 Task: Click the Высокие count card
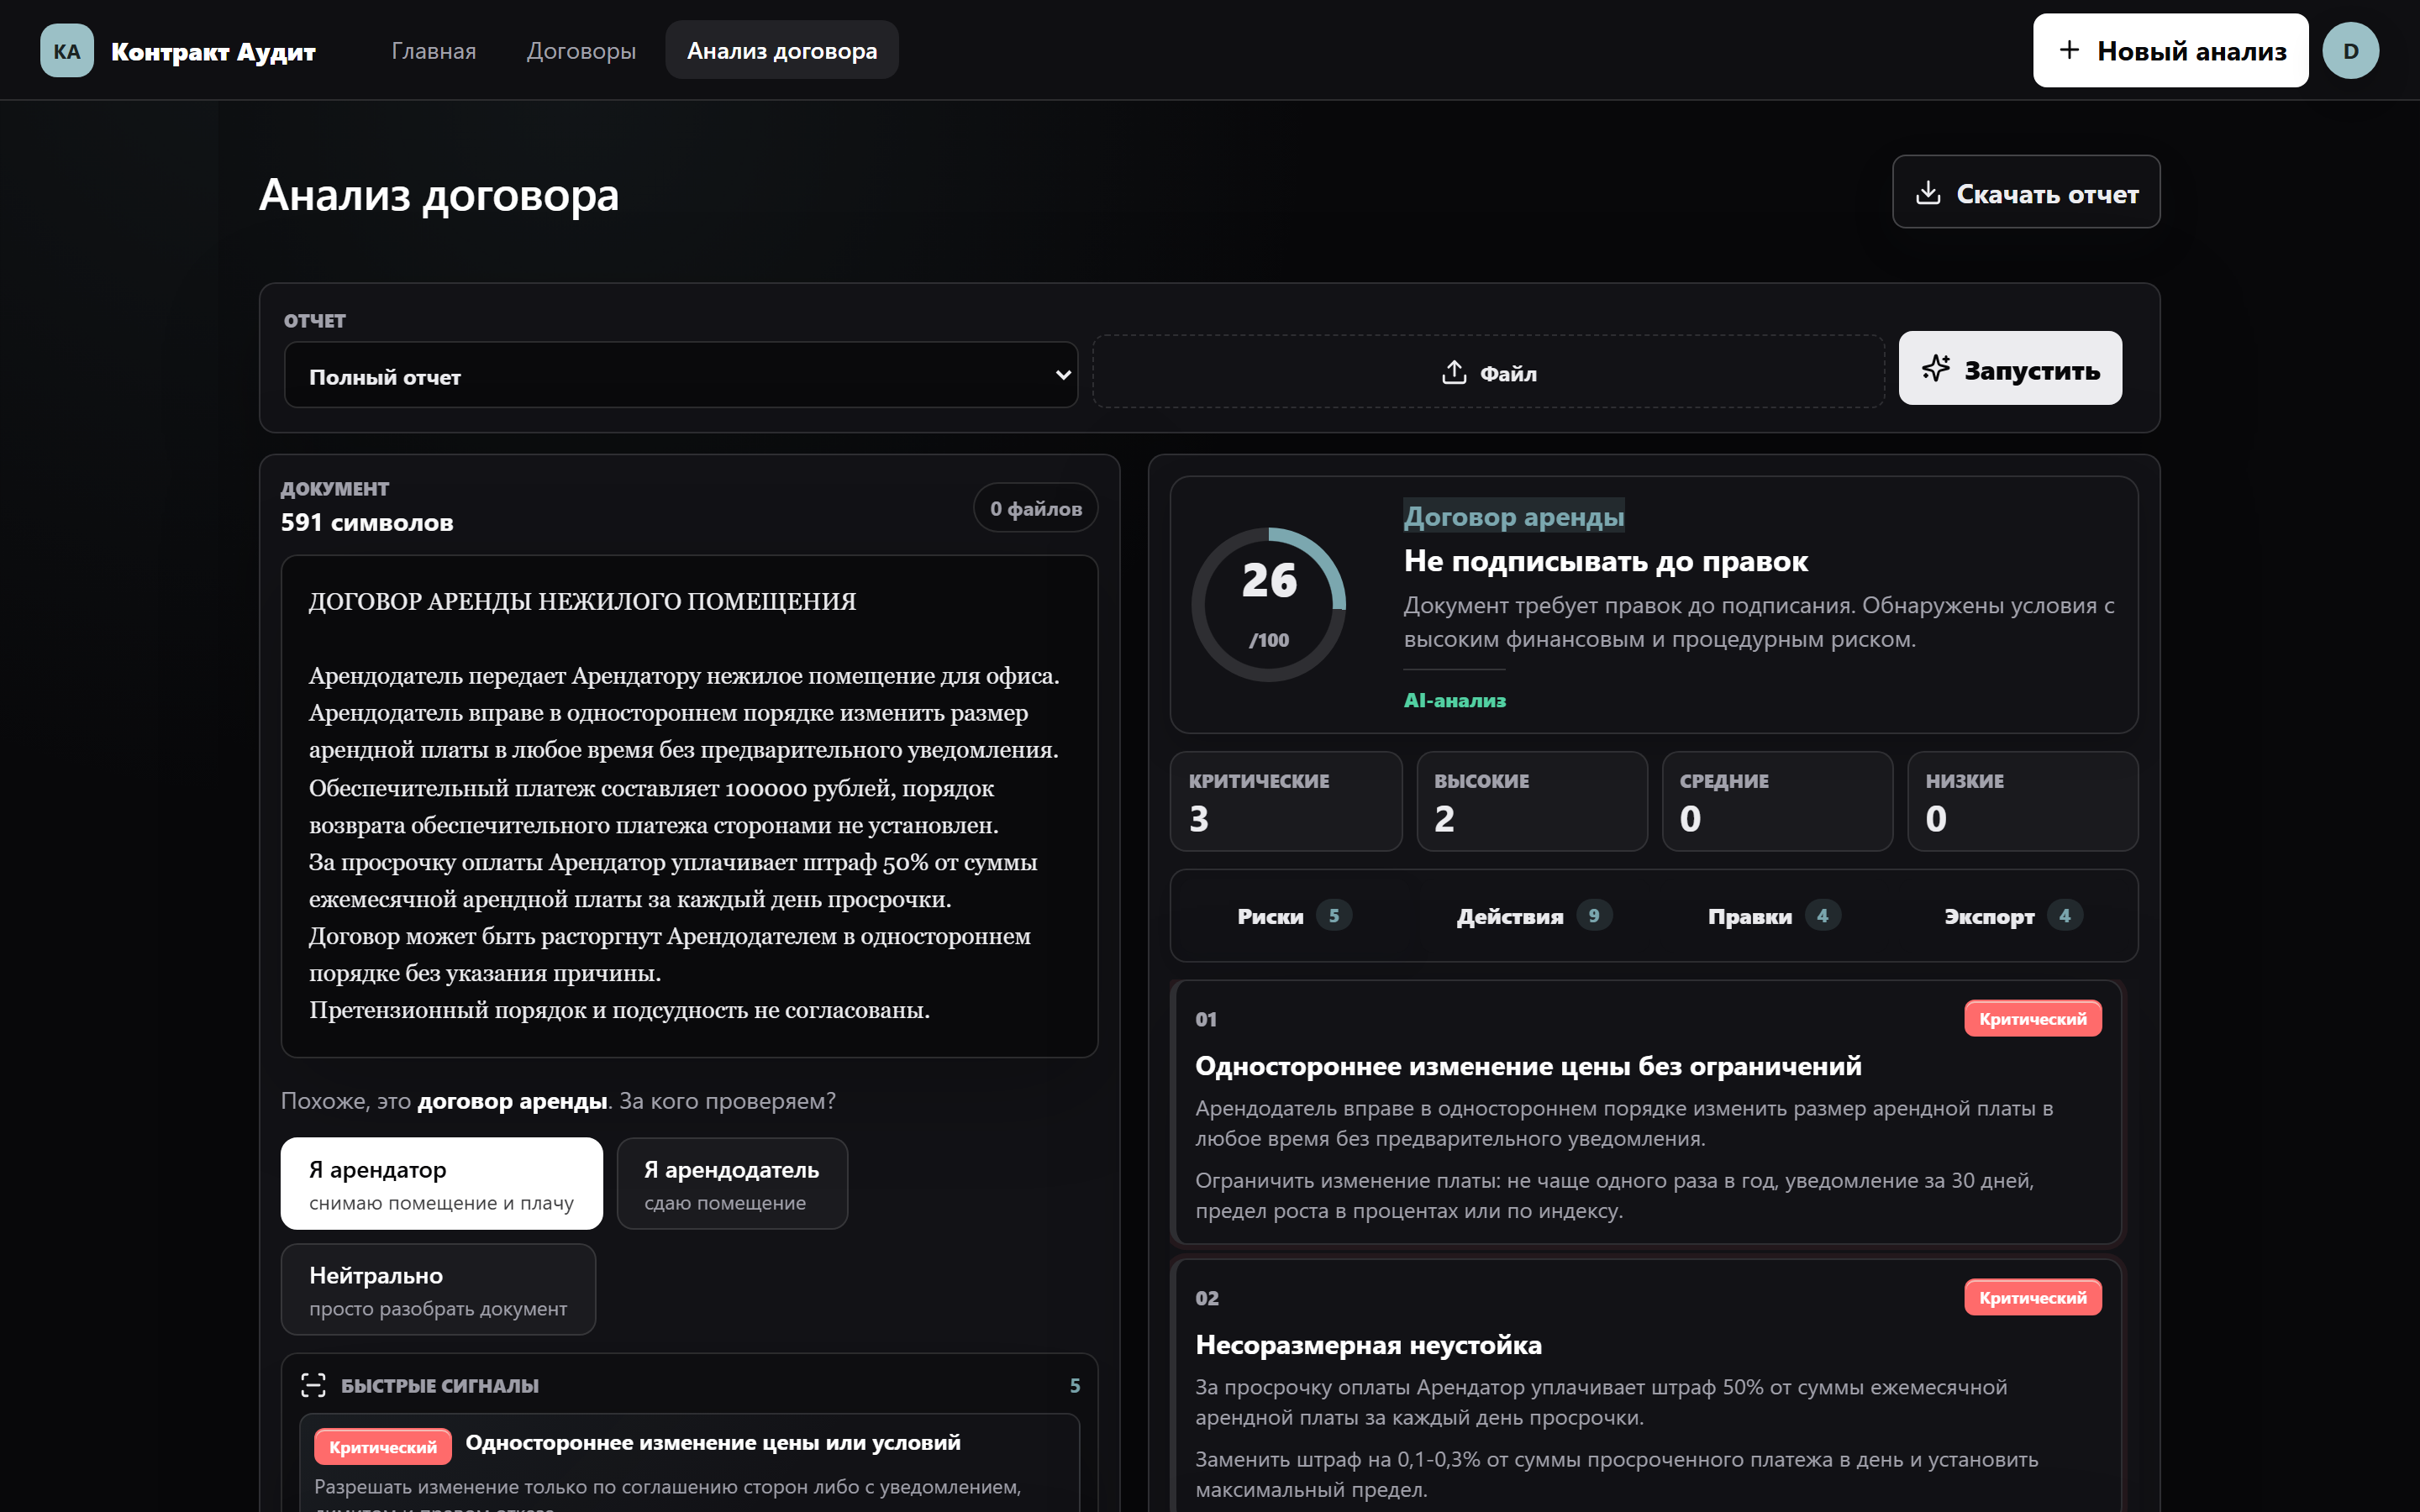coord(1532,801)
